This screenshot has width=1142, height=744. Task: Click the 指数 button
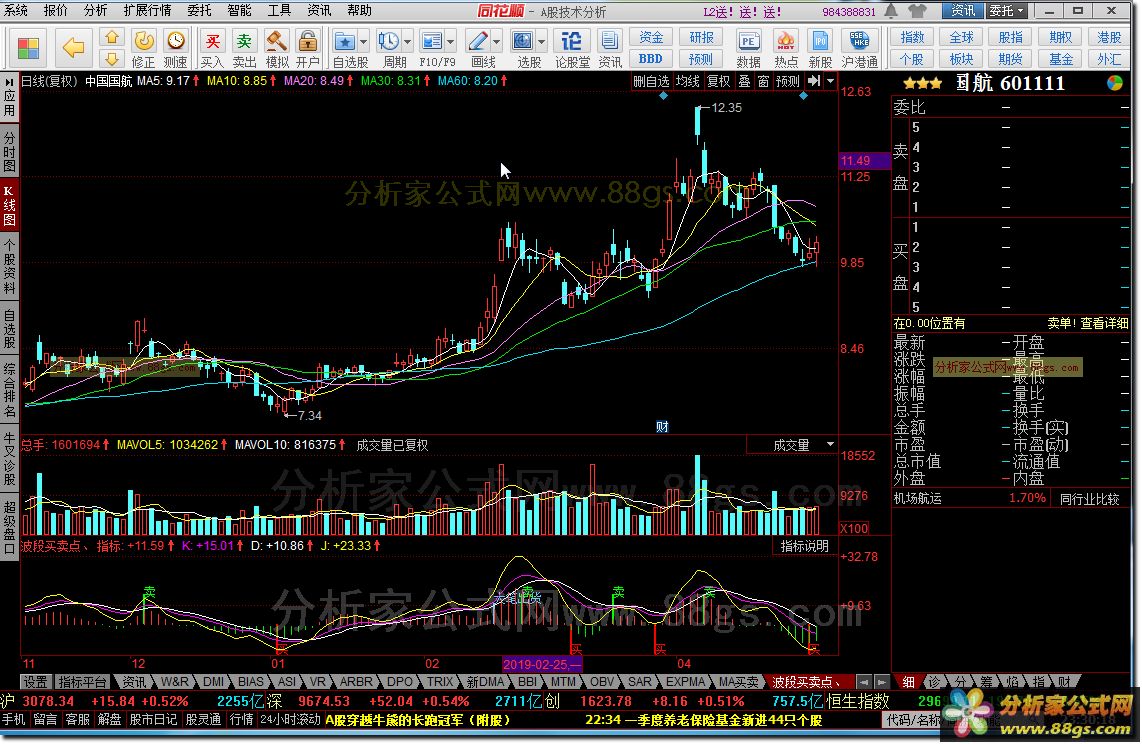(913, 37)
